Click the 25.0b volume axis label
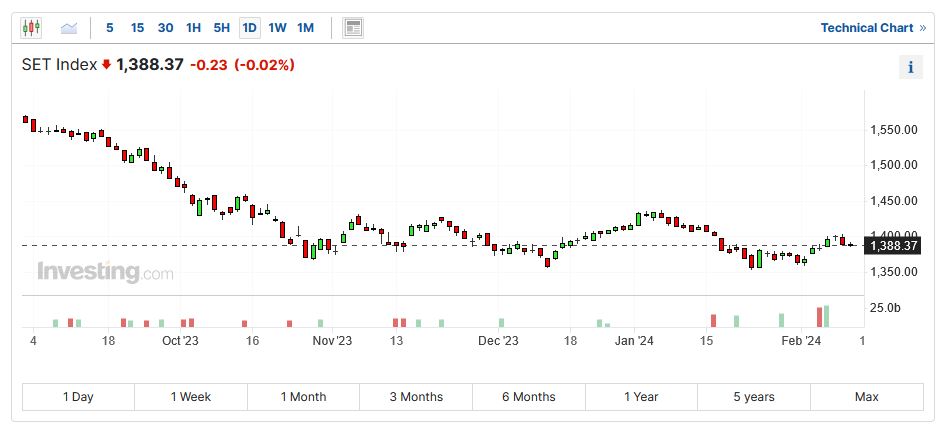The image size is (950, 439). (x=885, y=308)
